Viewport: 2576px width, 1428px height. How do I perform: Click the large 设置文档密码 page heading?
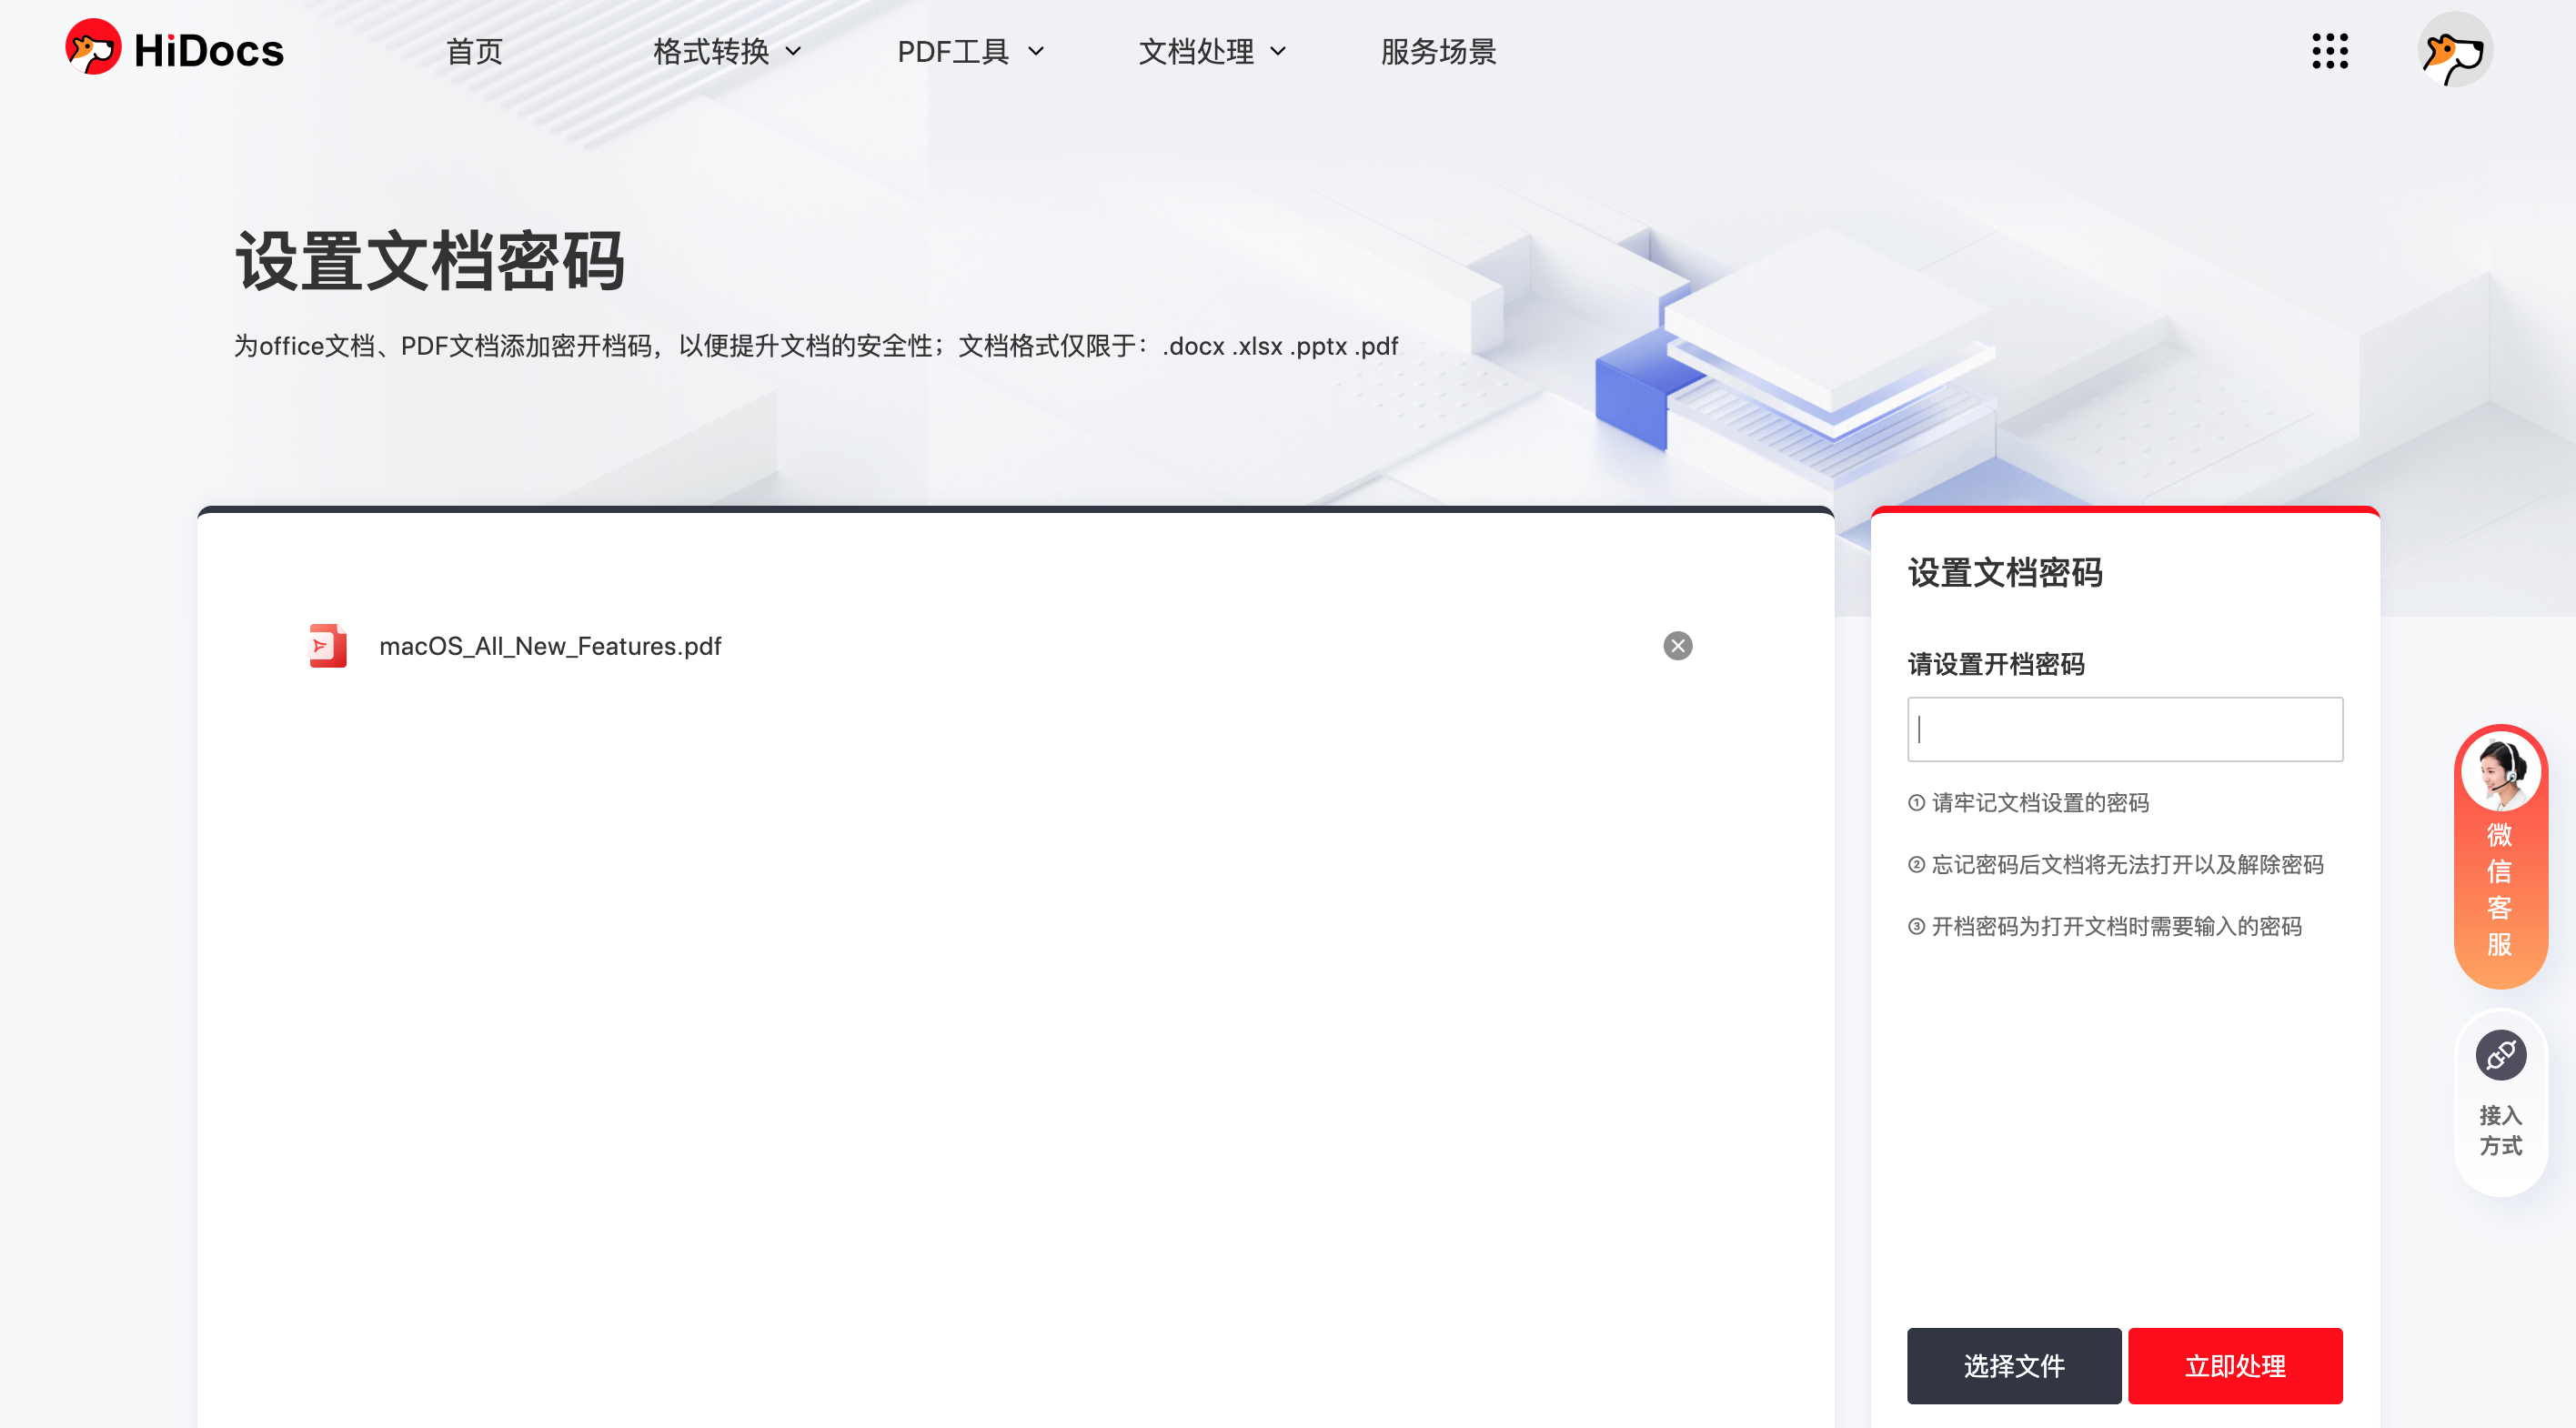pos(430,262)
